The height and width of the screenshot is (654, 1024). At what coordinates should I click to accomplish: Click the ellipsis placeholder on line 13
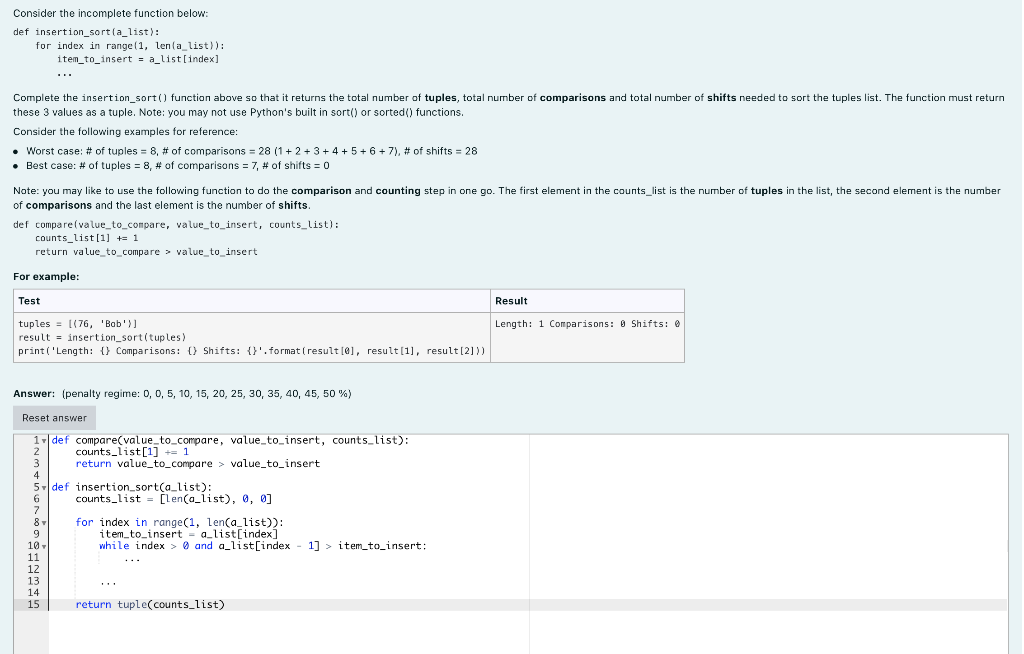pyautogui.click(x=106, y=580)
